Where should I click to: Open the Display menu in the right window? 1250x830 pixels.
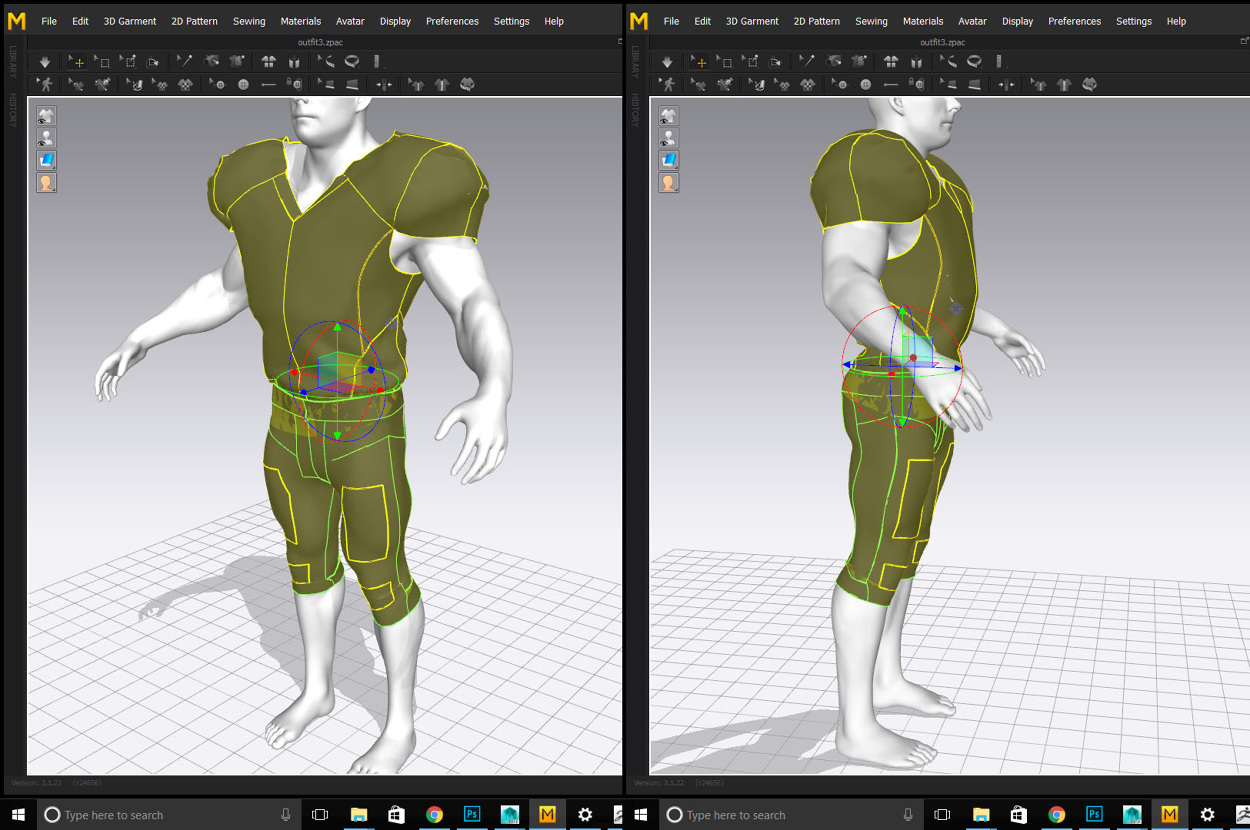coord(1017,20)
